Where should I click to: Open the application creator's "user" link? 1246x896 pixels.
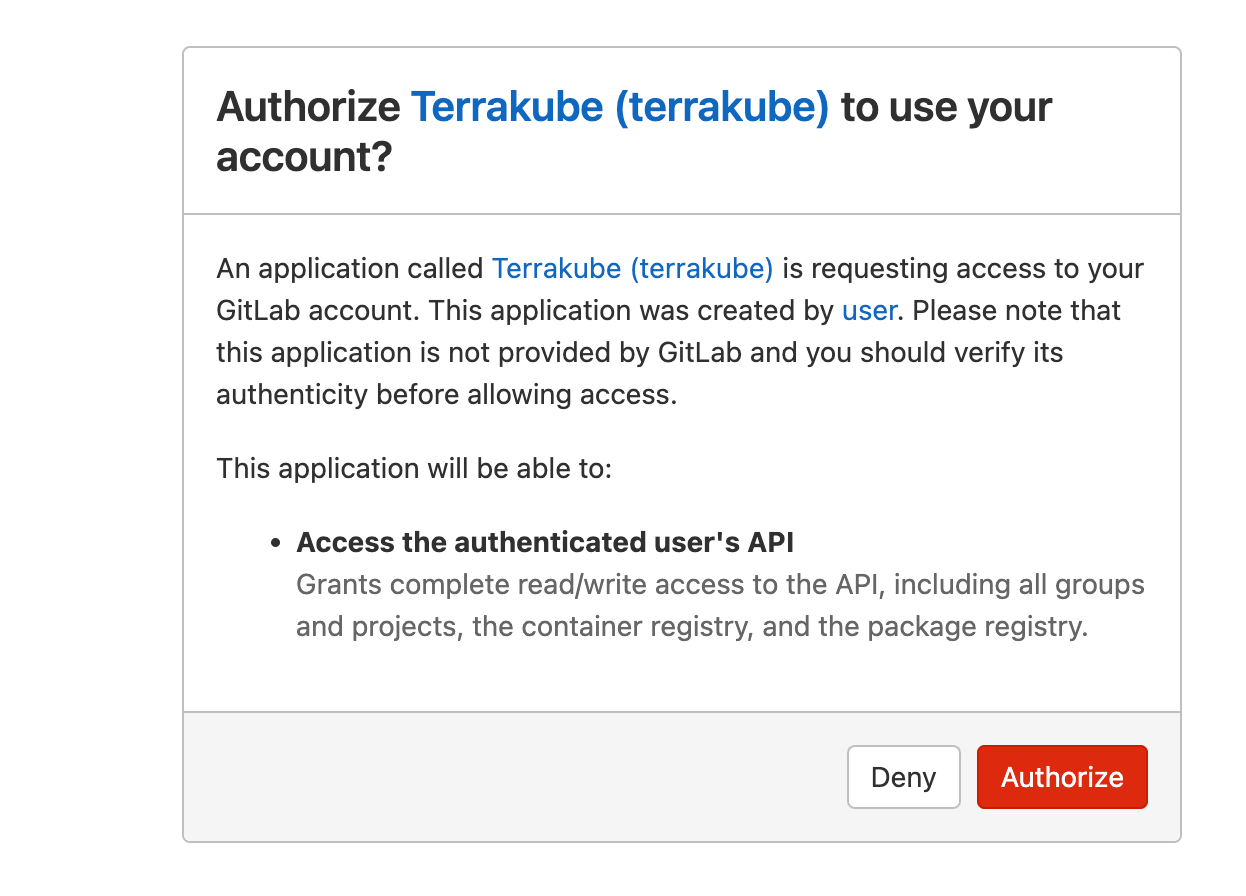[868, 310]
